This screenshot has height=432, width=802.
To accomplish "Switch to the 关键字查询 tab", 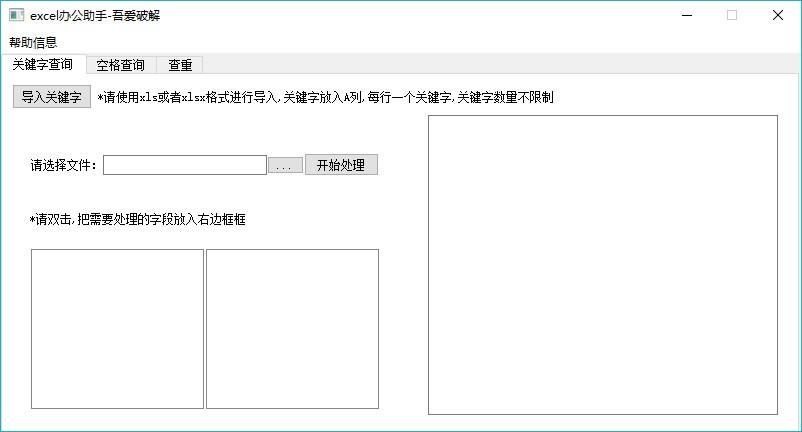I will (x=43, y=64).
